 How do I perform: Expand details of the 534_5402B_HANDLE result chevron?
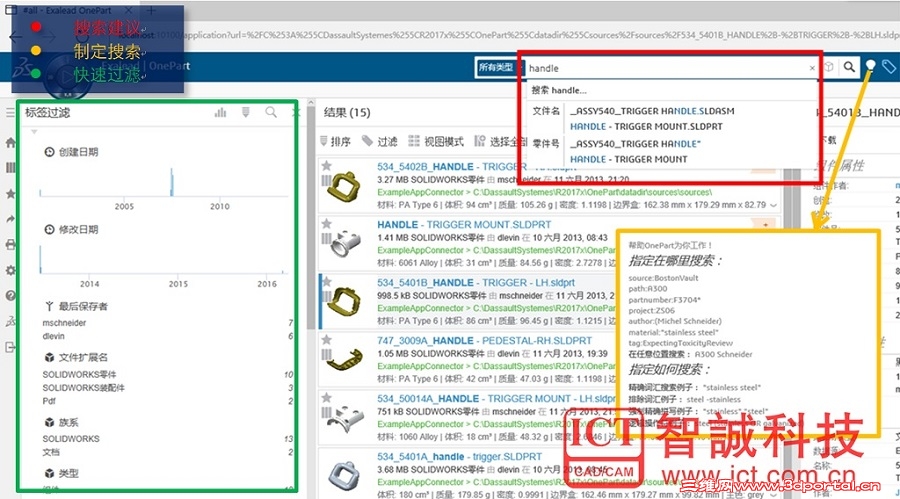774,205
